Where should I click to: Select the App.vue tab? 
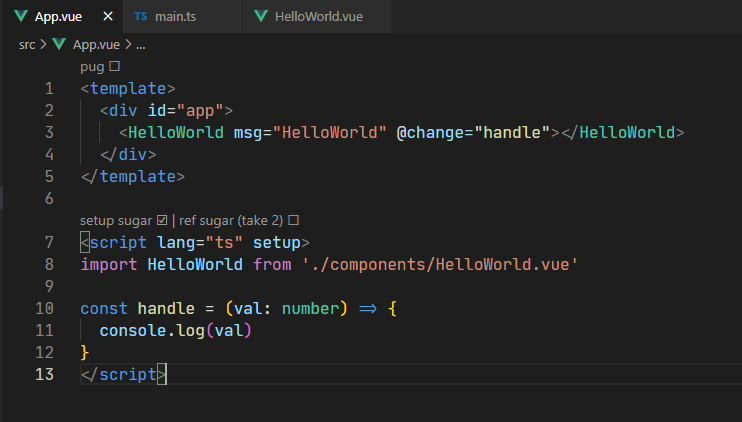[62, 17]
